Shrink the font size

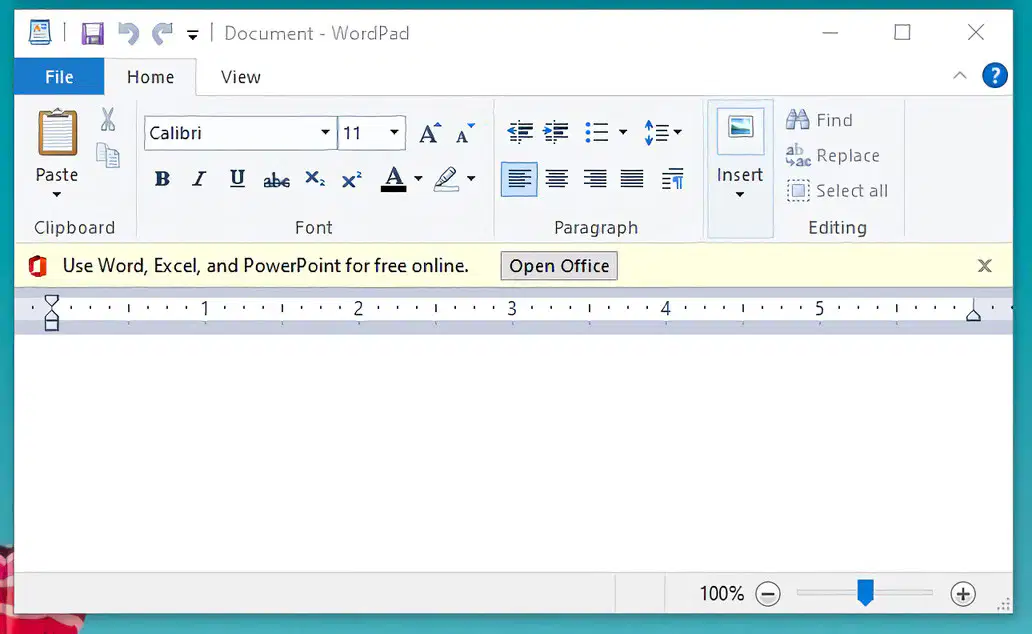(x=465, y=133)
